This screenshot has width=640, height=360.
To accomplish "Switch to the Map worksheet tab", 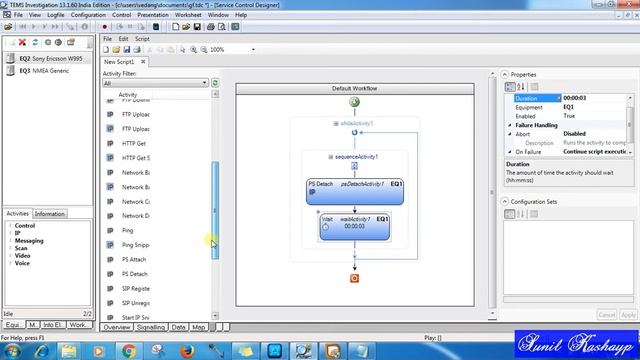I will (x=198, y=327).
